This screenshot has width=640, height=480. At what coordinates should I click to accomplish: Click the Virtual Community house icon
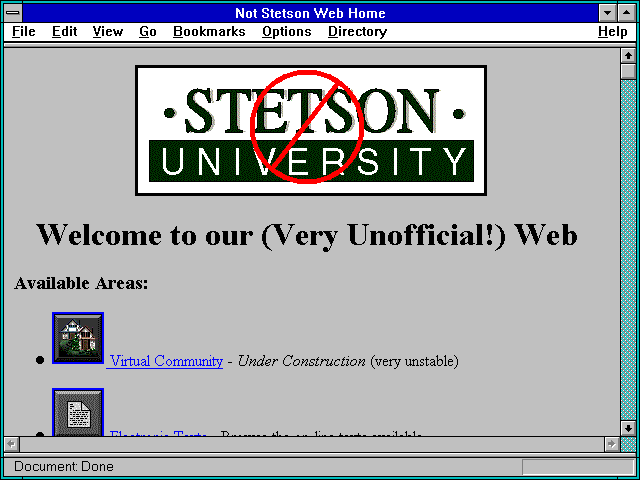click(x=78, y=338)
